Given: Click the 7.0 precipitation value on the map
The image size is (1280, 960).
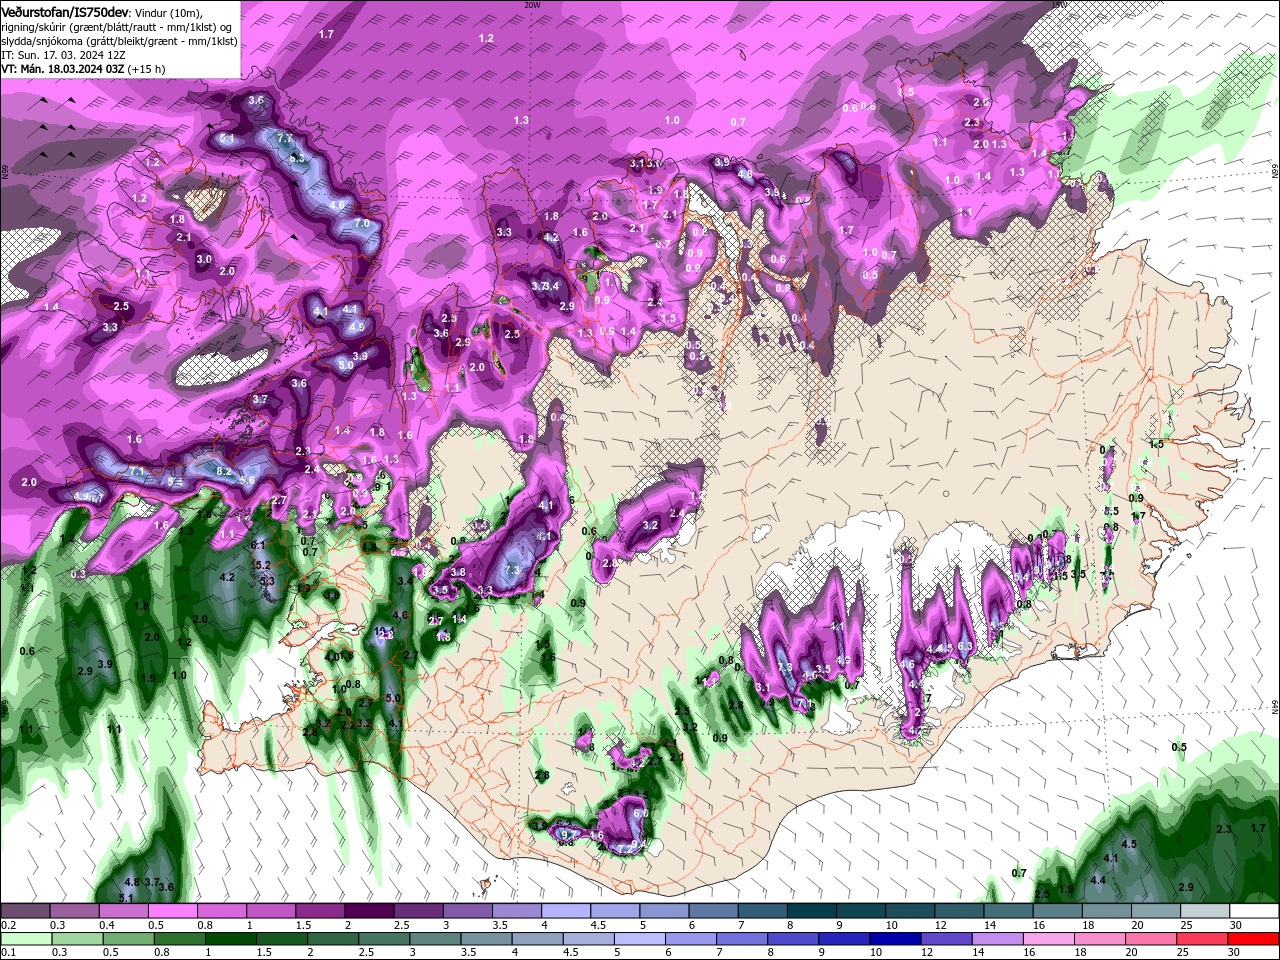Looking at the screenshot, I should (362, 223).
